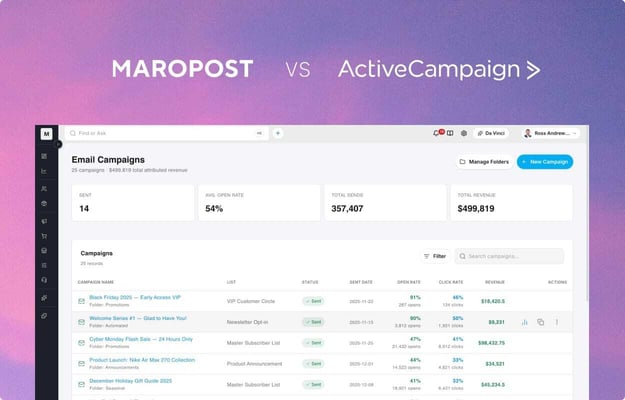Screen dimensions: 625x400
Task: Sort by the Campaign Name column header
Action: 96,282
